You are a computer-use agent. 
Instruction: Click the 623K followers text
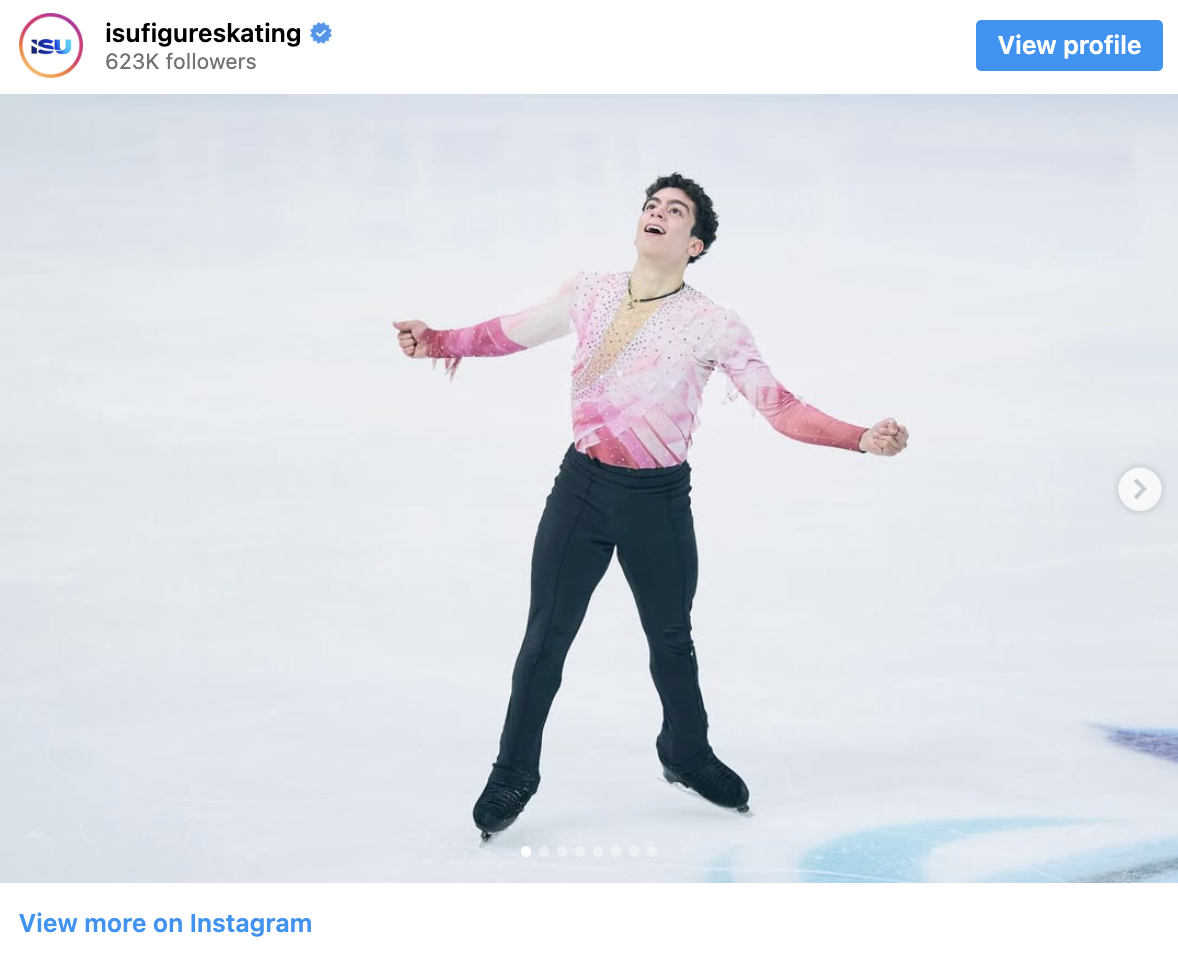[x=180, y=62]
